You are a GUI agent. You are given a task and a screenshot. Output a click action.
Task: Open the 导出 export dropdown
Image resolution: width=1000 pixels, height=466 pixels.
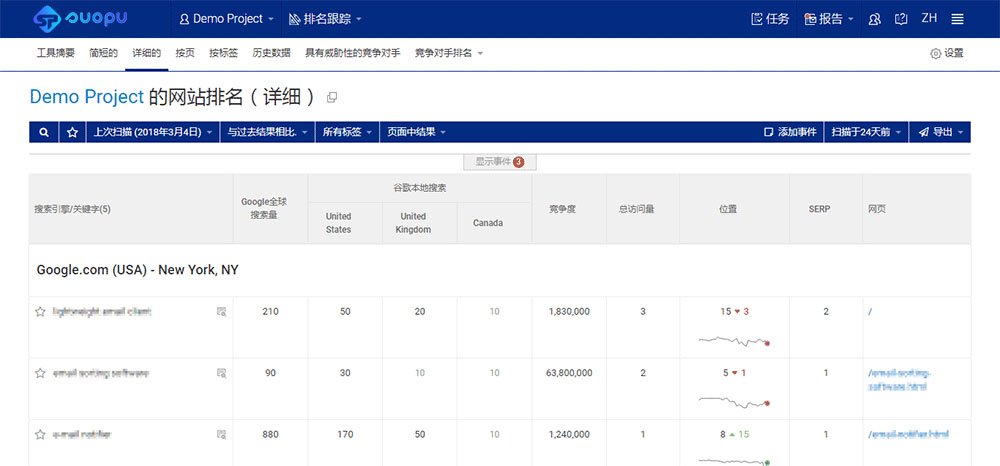940,132
